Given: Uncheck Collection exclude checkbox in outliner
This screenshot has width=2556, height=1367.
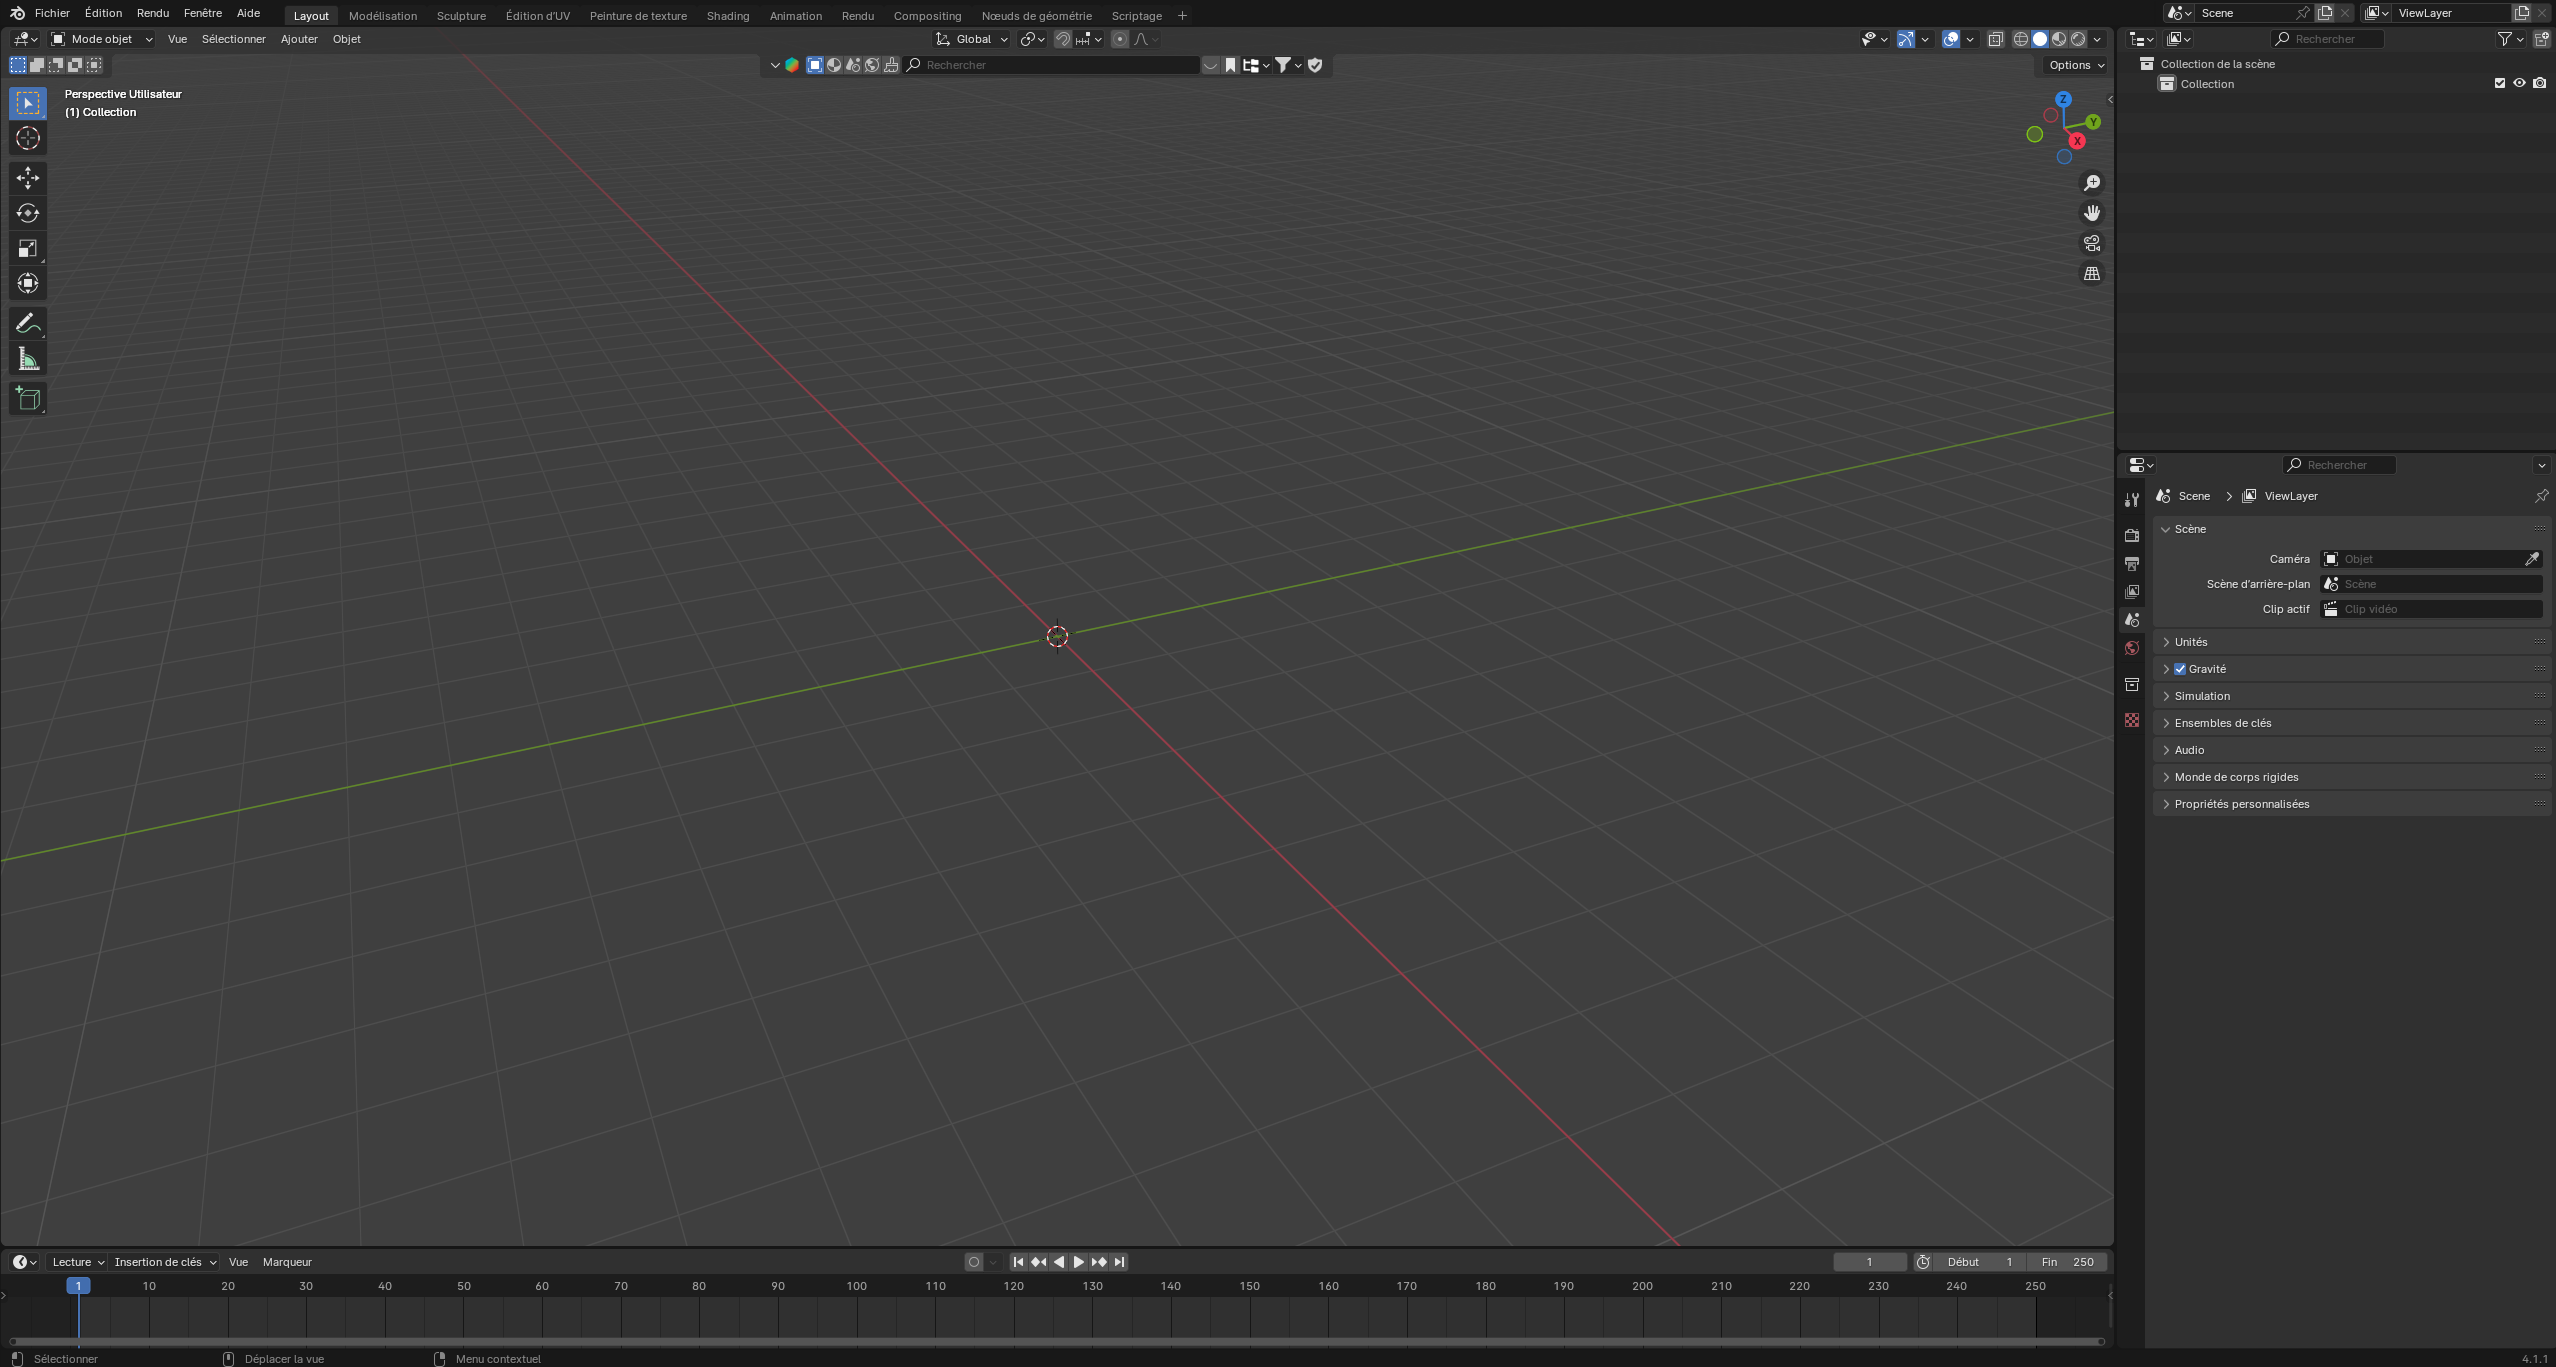Looking at the screenshot, I should coord(2500,84).
